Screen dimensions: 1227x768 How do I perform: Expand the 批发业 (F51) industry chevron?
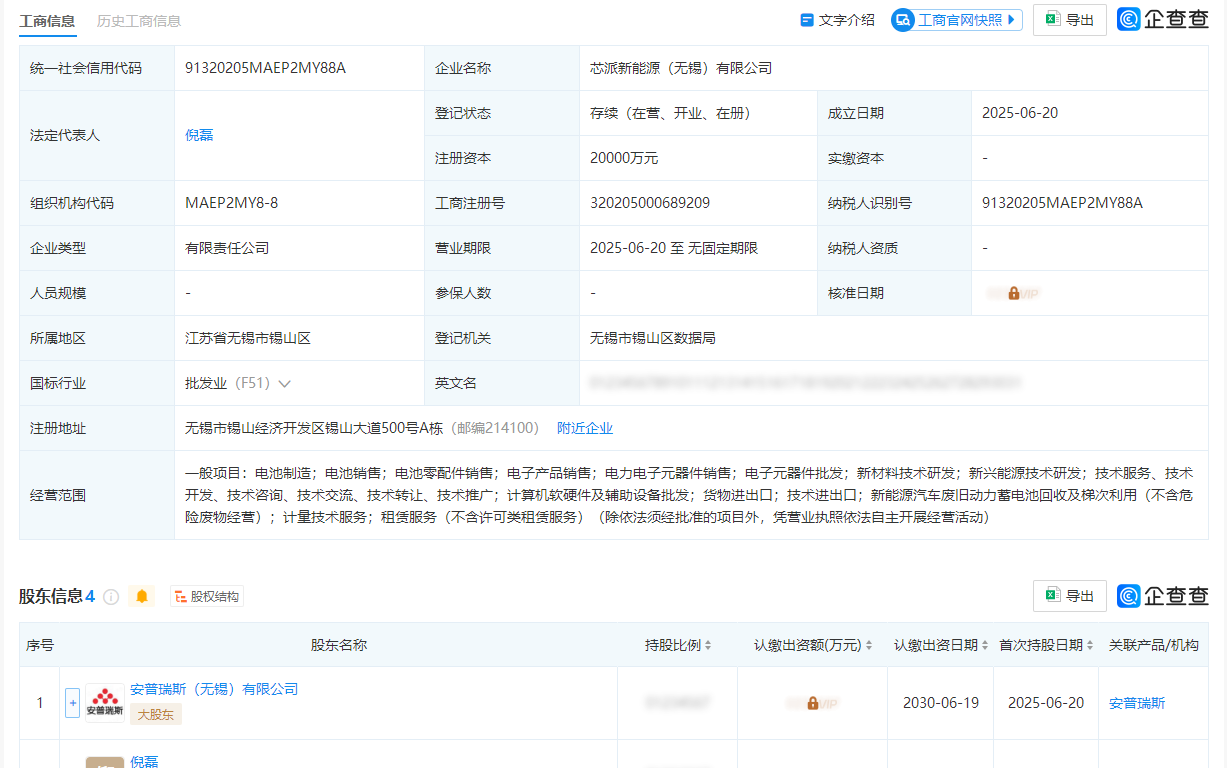[285, 384]
